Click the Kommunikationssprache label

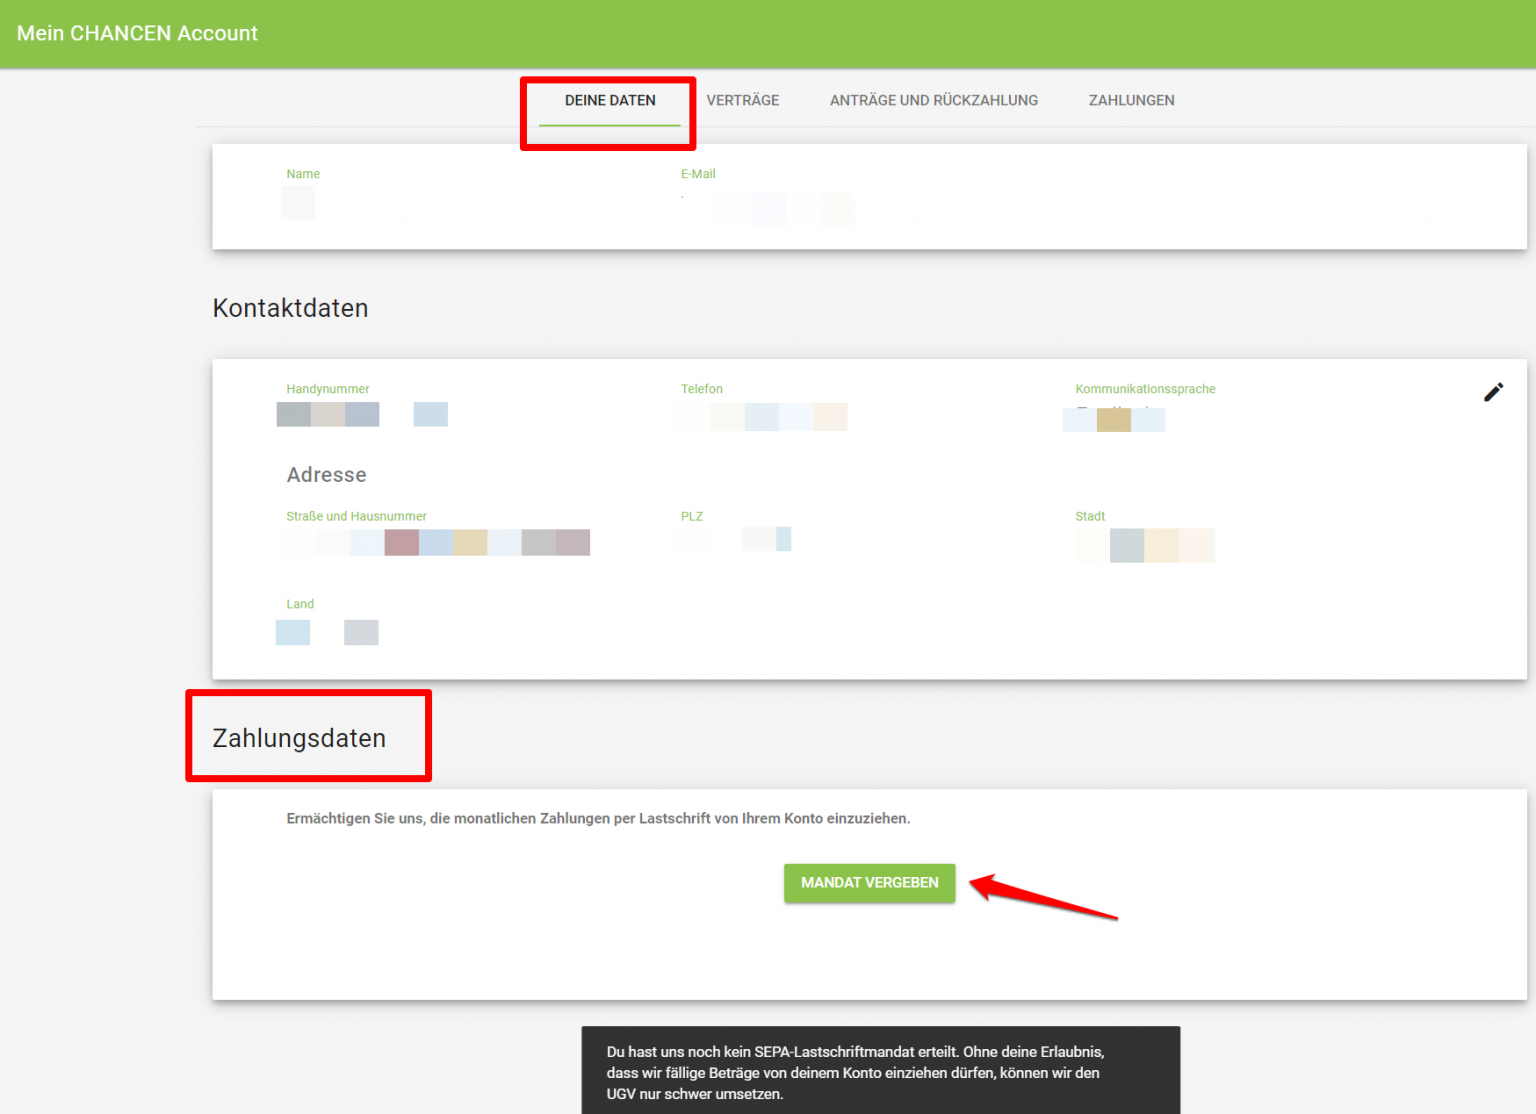pos(1145,389)
